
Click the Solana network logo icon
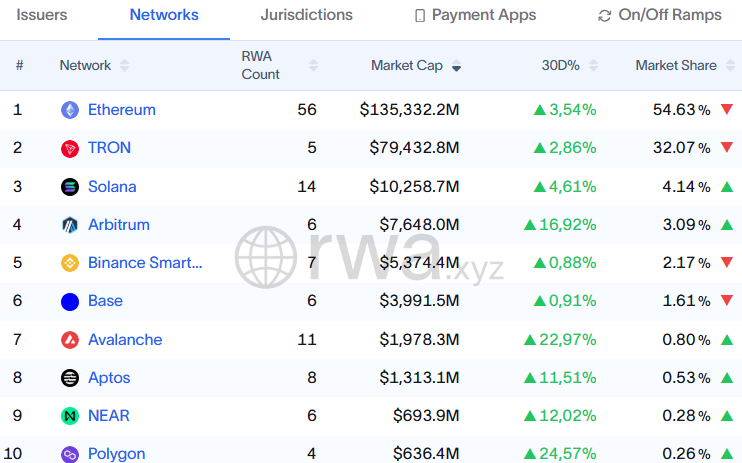[70, 187]
